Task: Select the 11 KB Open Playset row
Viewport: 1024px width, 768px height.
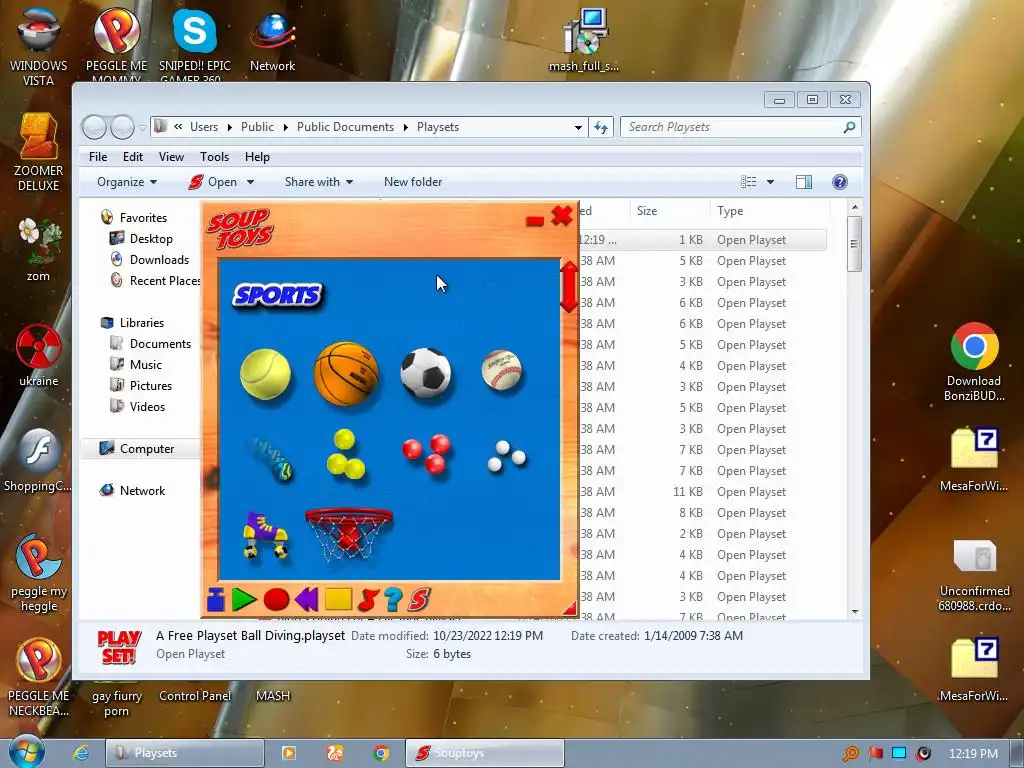Action: point(703,492)
